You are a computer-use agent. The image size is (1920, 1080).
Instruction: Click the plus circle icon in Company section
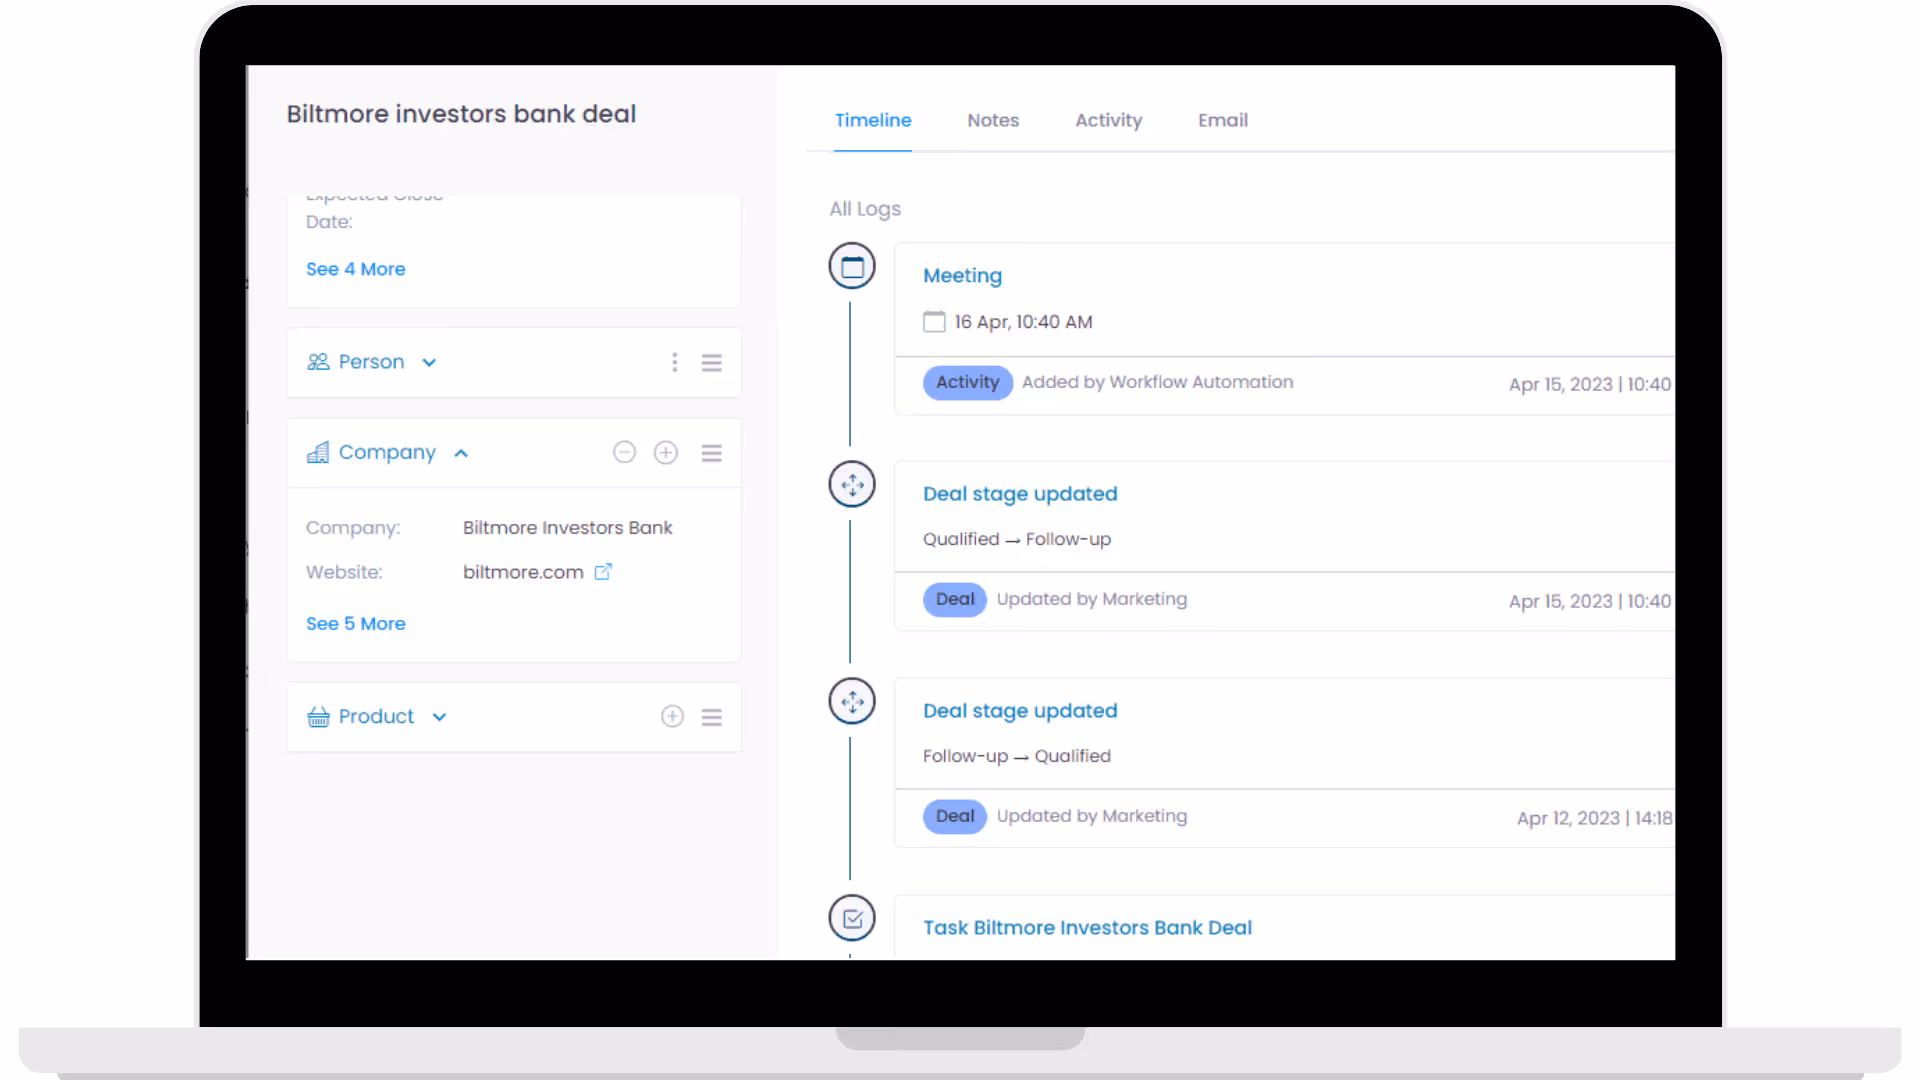pos(666,453)
